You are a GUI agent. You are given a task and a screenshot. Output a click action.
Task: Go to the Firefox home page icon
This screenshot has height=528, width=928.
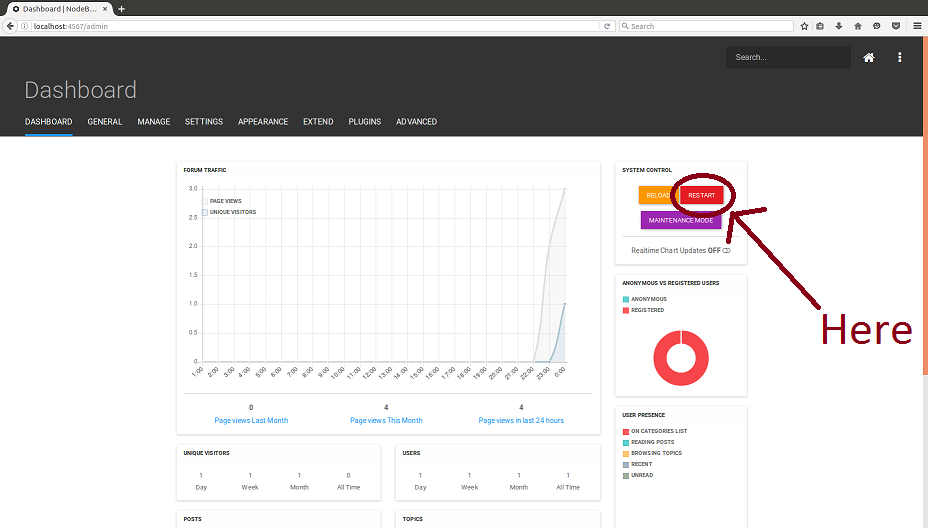(x=858, y=26)
